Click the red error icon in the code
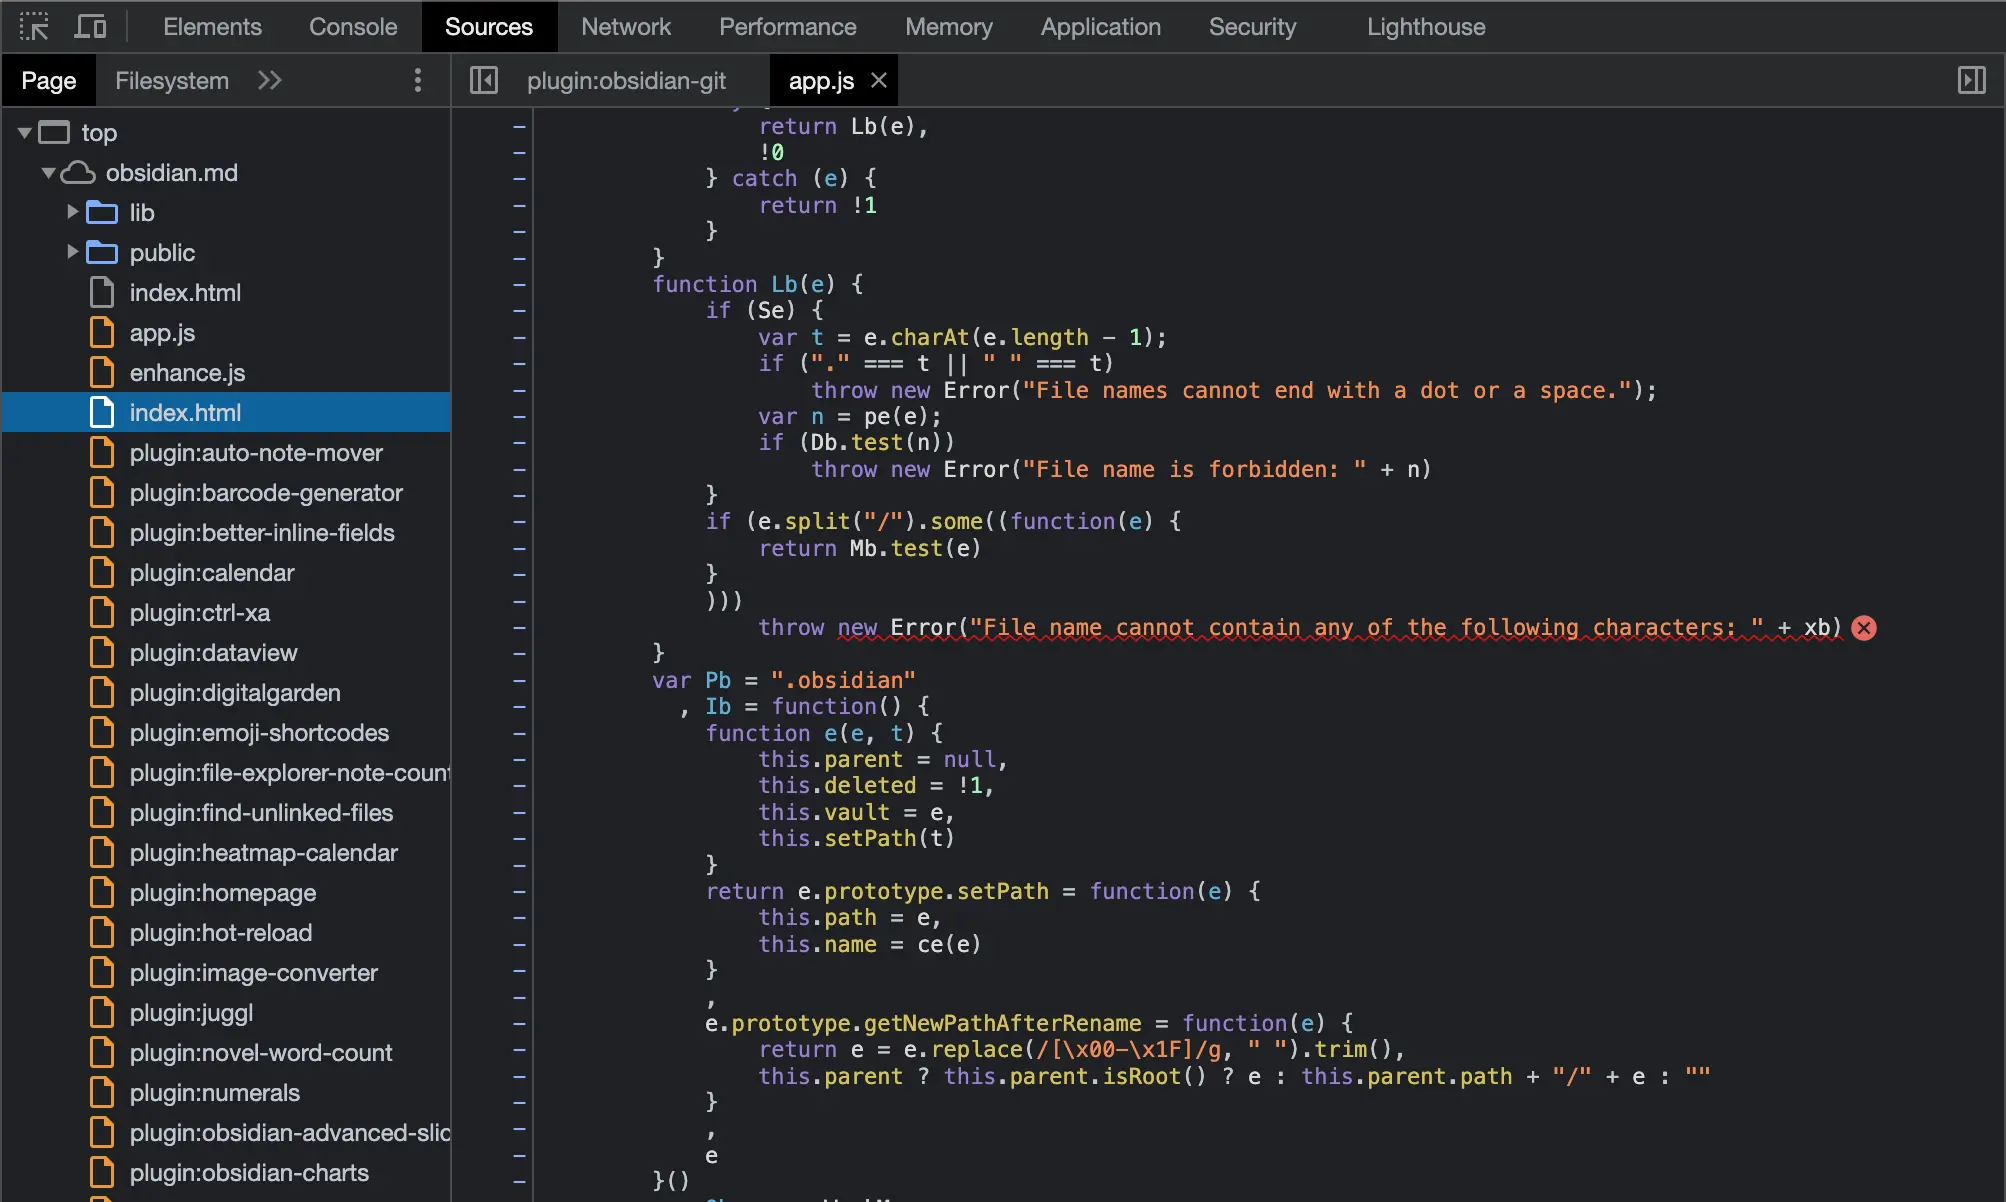This screenshot has height=1202, width=2006. pos(1864,628)
